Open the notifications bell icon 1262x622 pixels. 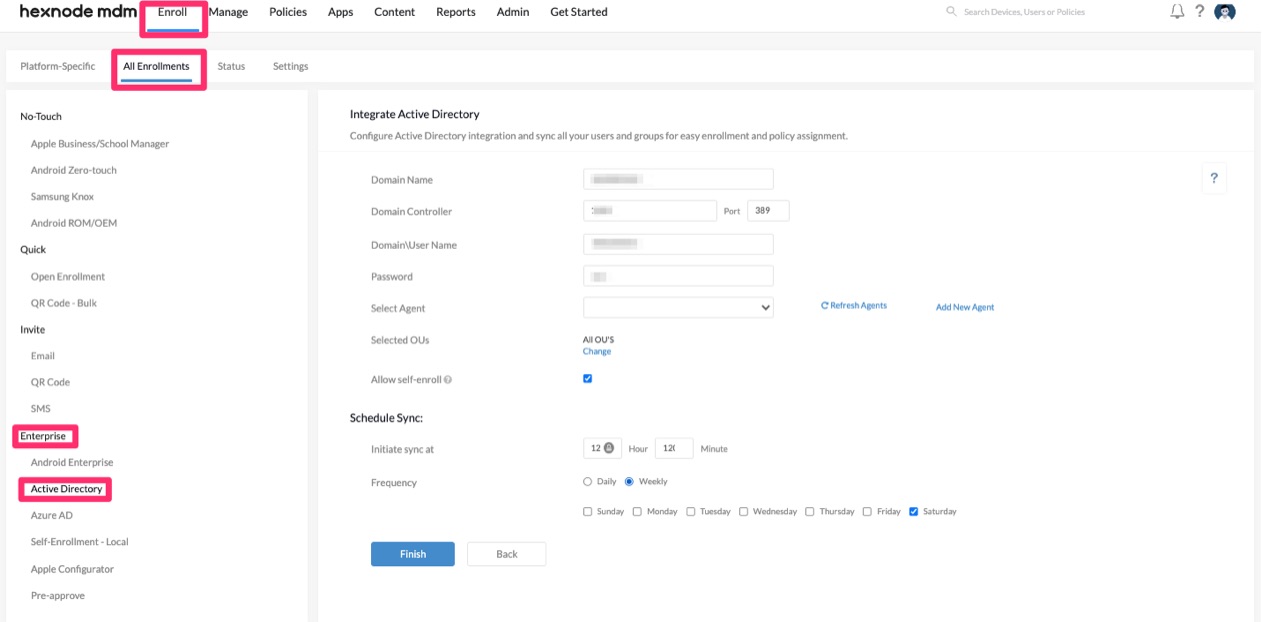[1177, 12]
